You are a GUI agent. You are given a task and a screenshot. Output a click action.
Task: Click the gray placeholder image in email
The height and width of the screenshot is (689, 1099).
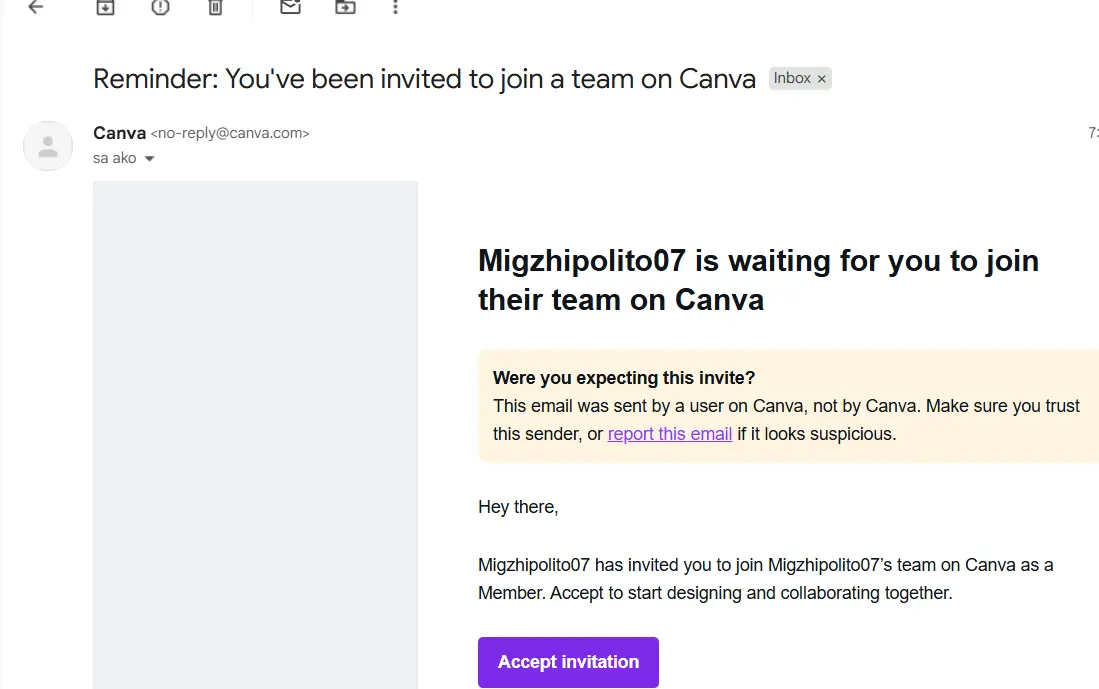pos(255,435)
